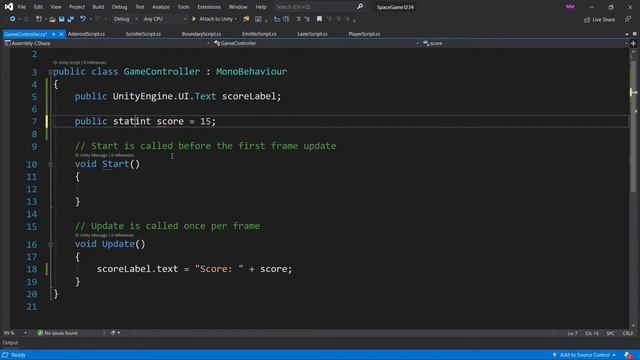The height and width of the screenshot is (360, 640).
Task: Click the decrease indent toolbar icon
Action: 298,19
